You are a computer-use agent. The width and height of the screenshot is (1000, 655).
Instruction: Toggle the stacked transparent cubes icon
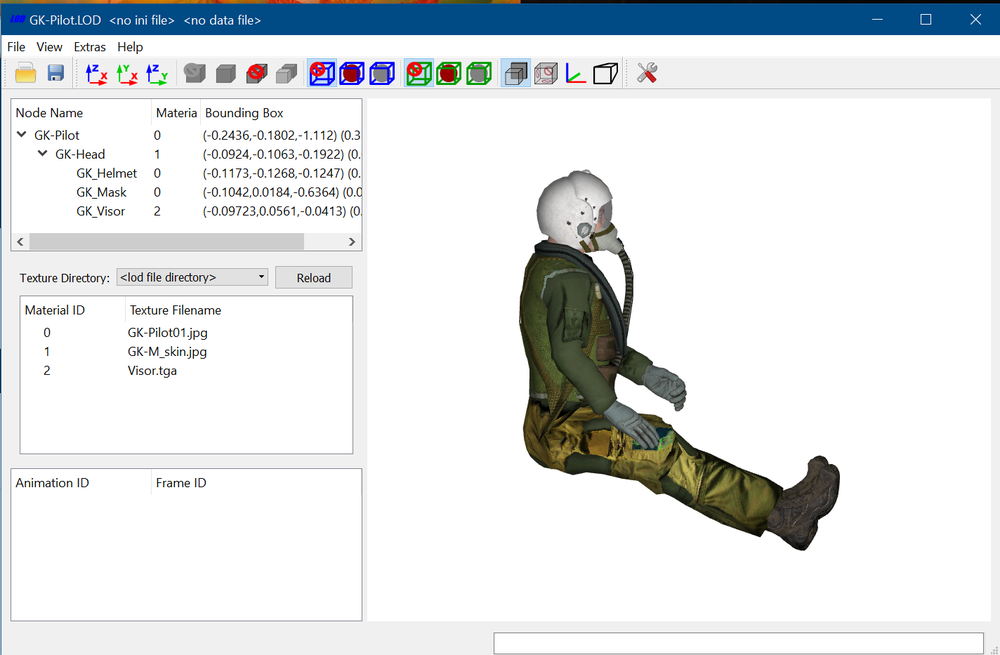(515, 73)
